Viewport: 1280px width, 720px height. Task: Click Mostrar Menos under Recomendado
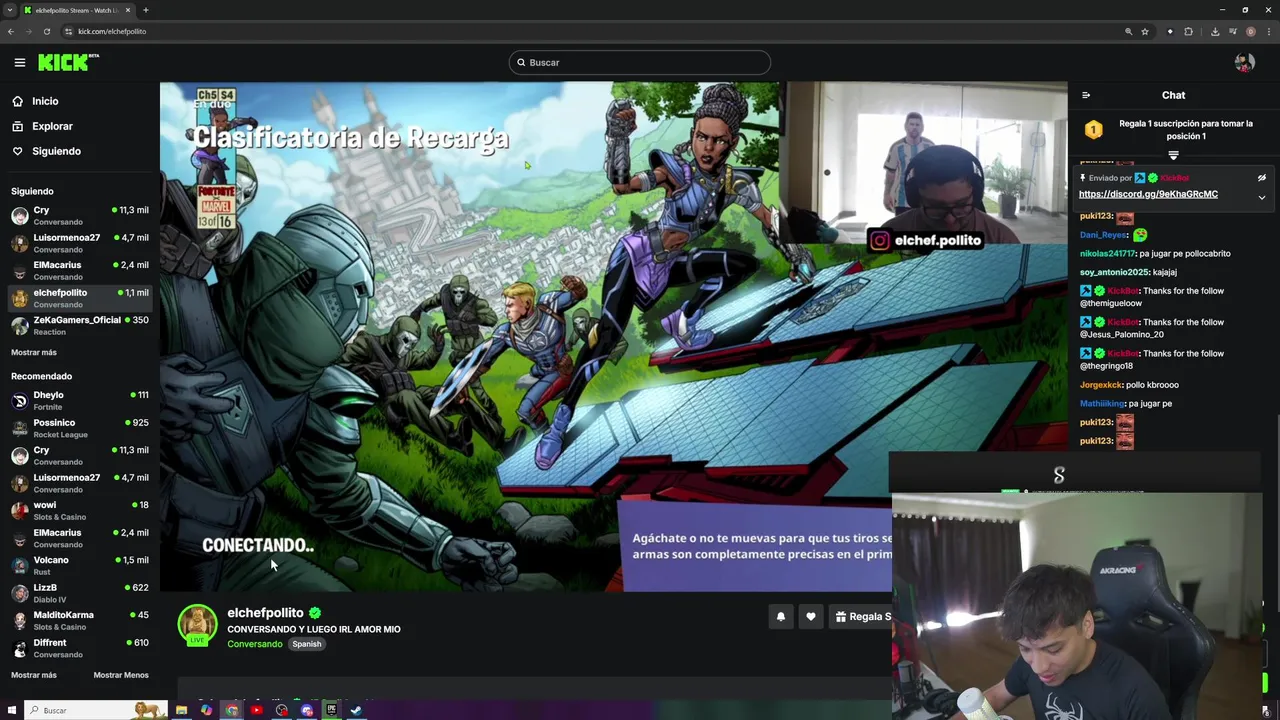[121, 675]
